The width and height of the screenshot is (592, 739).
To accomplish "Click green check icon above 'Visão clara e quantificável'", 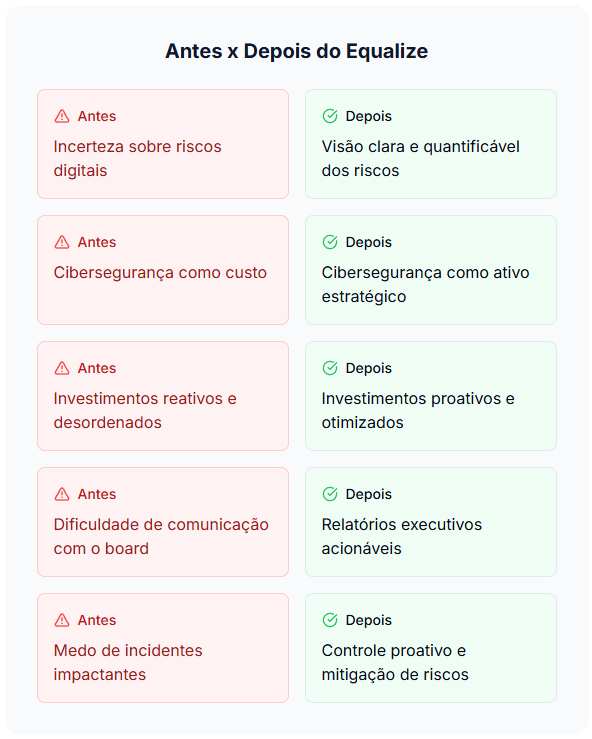I will (x=330, y=116).
